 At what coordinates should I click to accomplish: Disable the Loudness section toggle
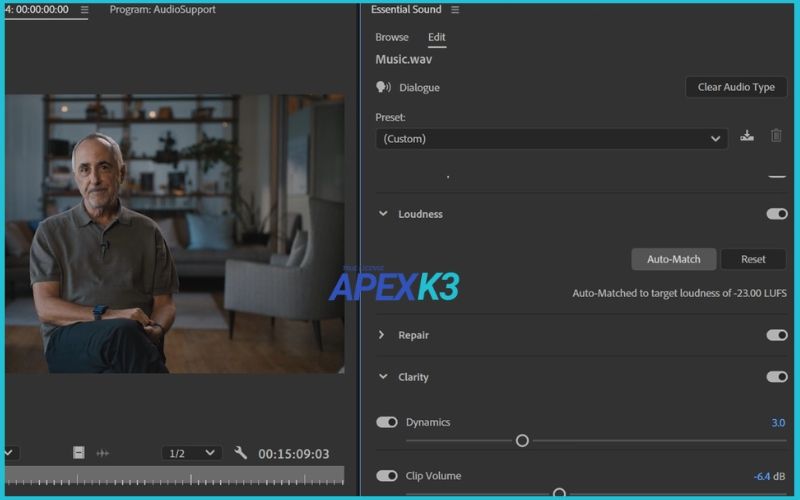click(x=776, y=214)
